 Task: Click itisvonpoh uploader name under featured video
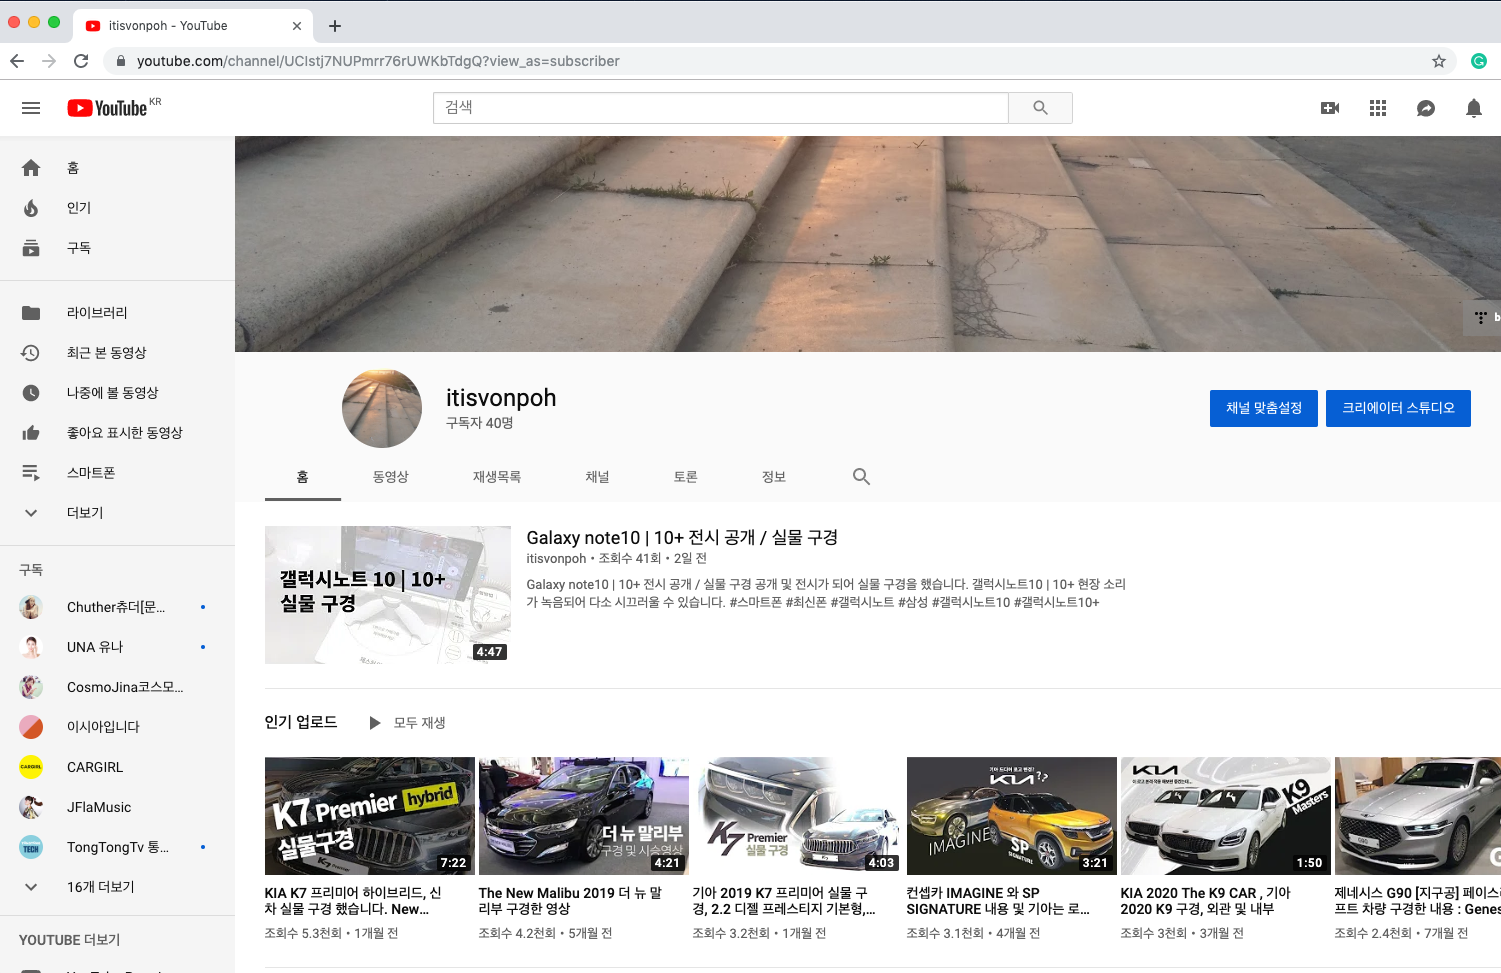click(x=556, y=559)
